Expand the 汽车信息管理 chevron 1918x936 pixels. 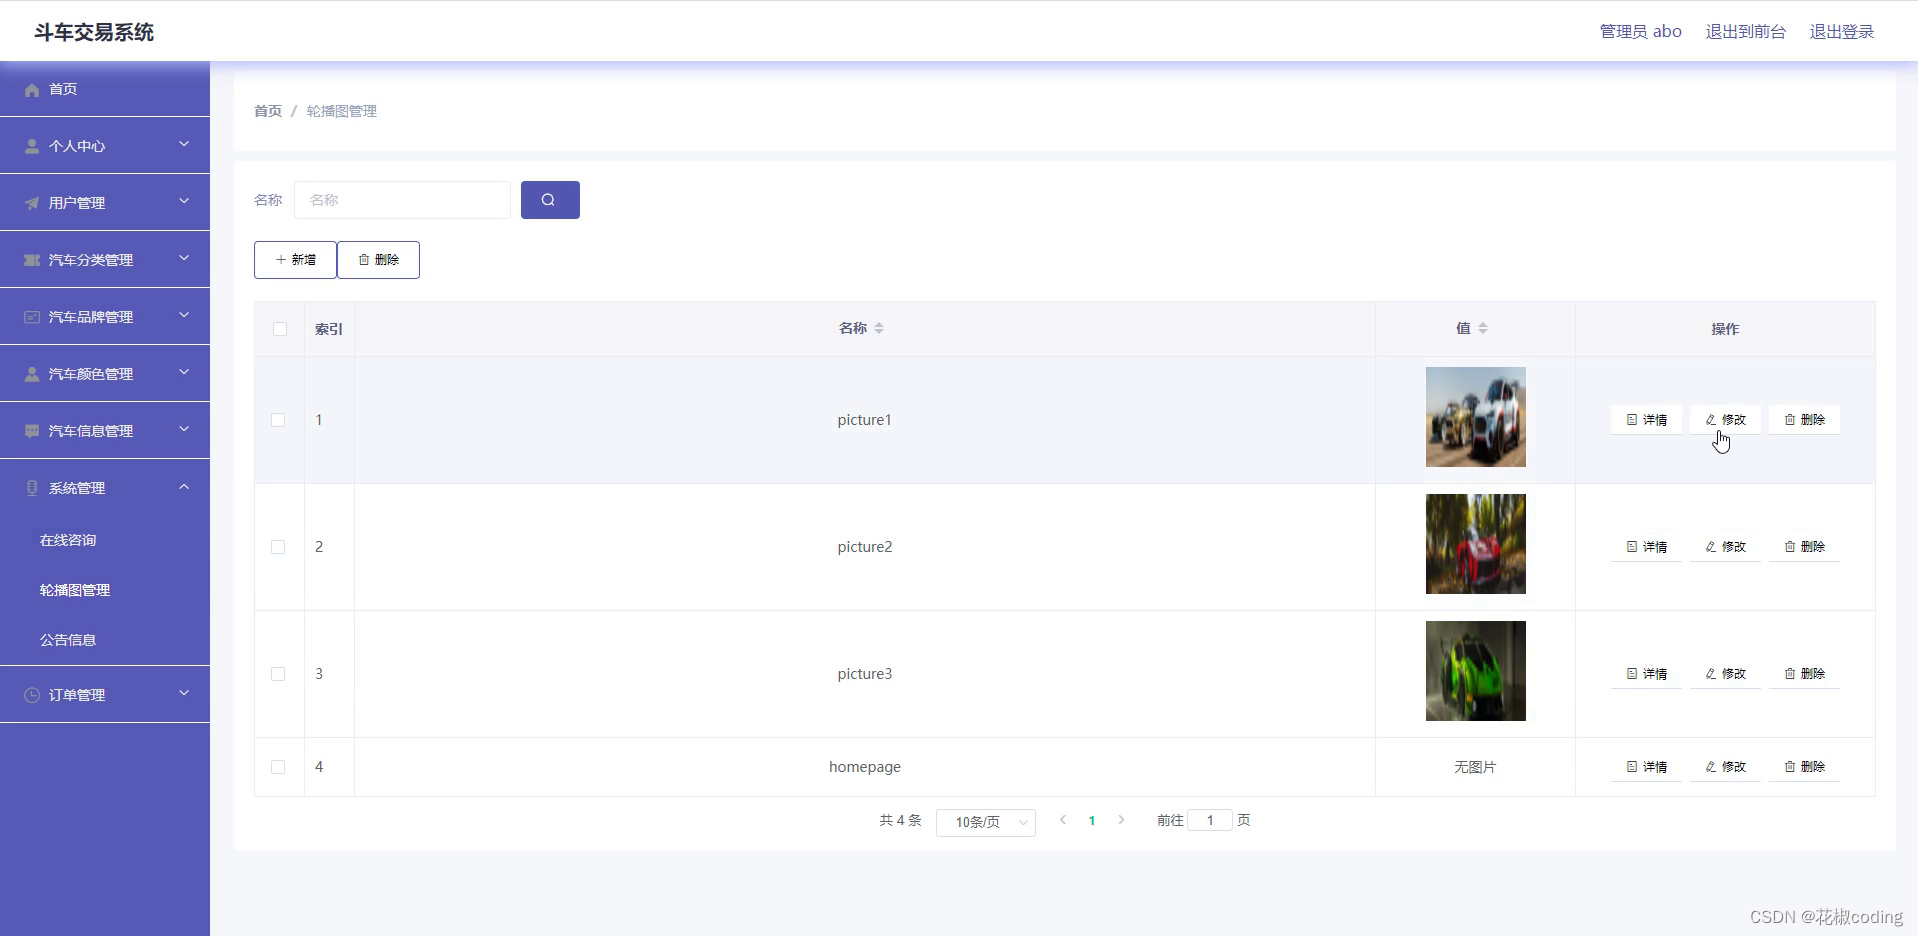(184, 429)
